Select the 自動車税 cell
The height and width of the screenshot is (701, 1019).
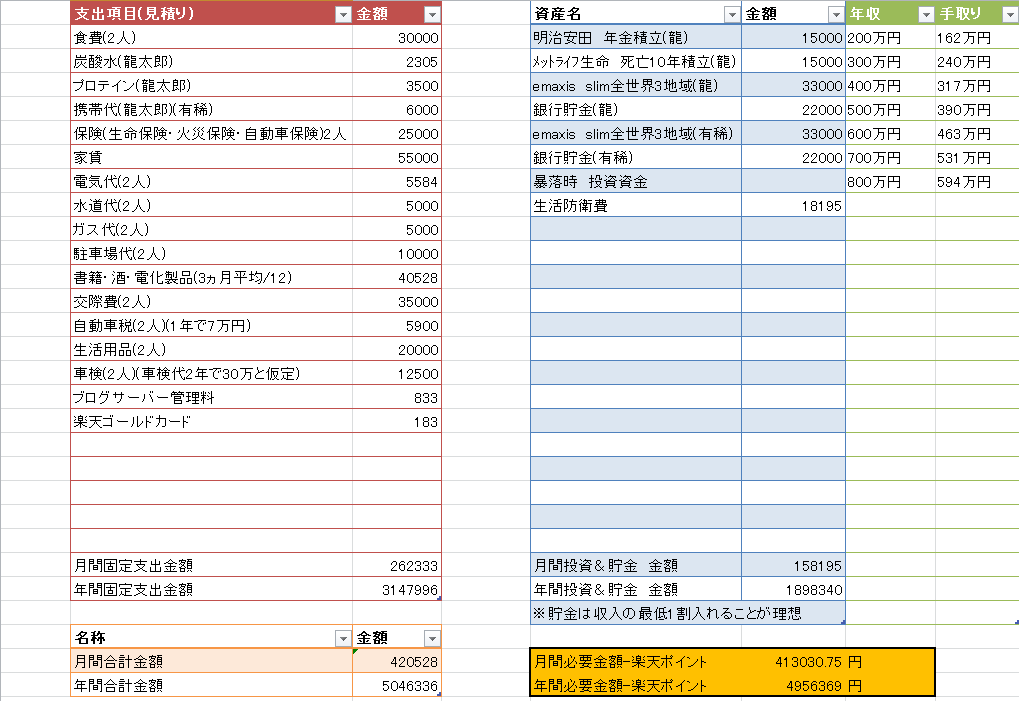click(x=211, y=326)
